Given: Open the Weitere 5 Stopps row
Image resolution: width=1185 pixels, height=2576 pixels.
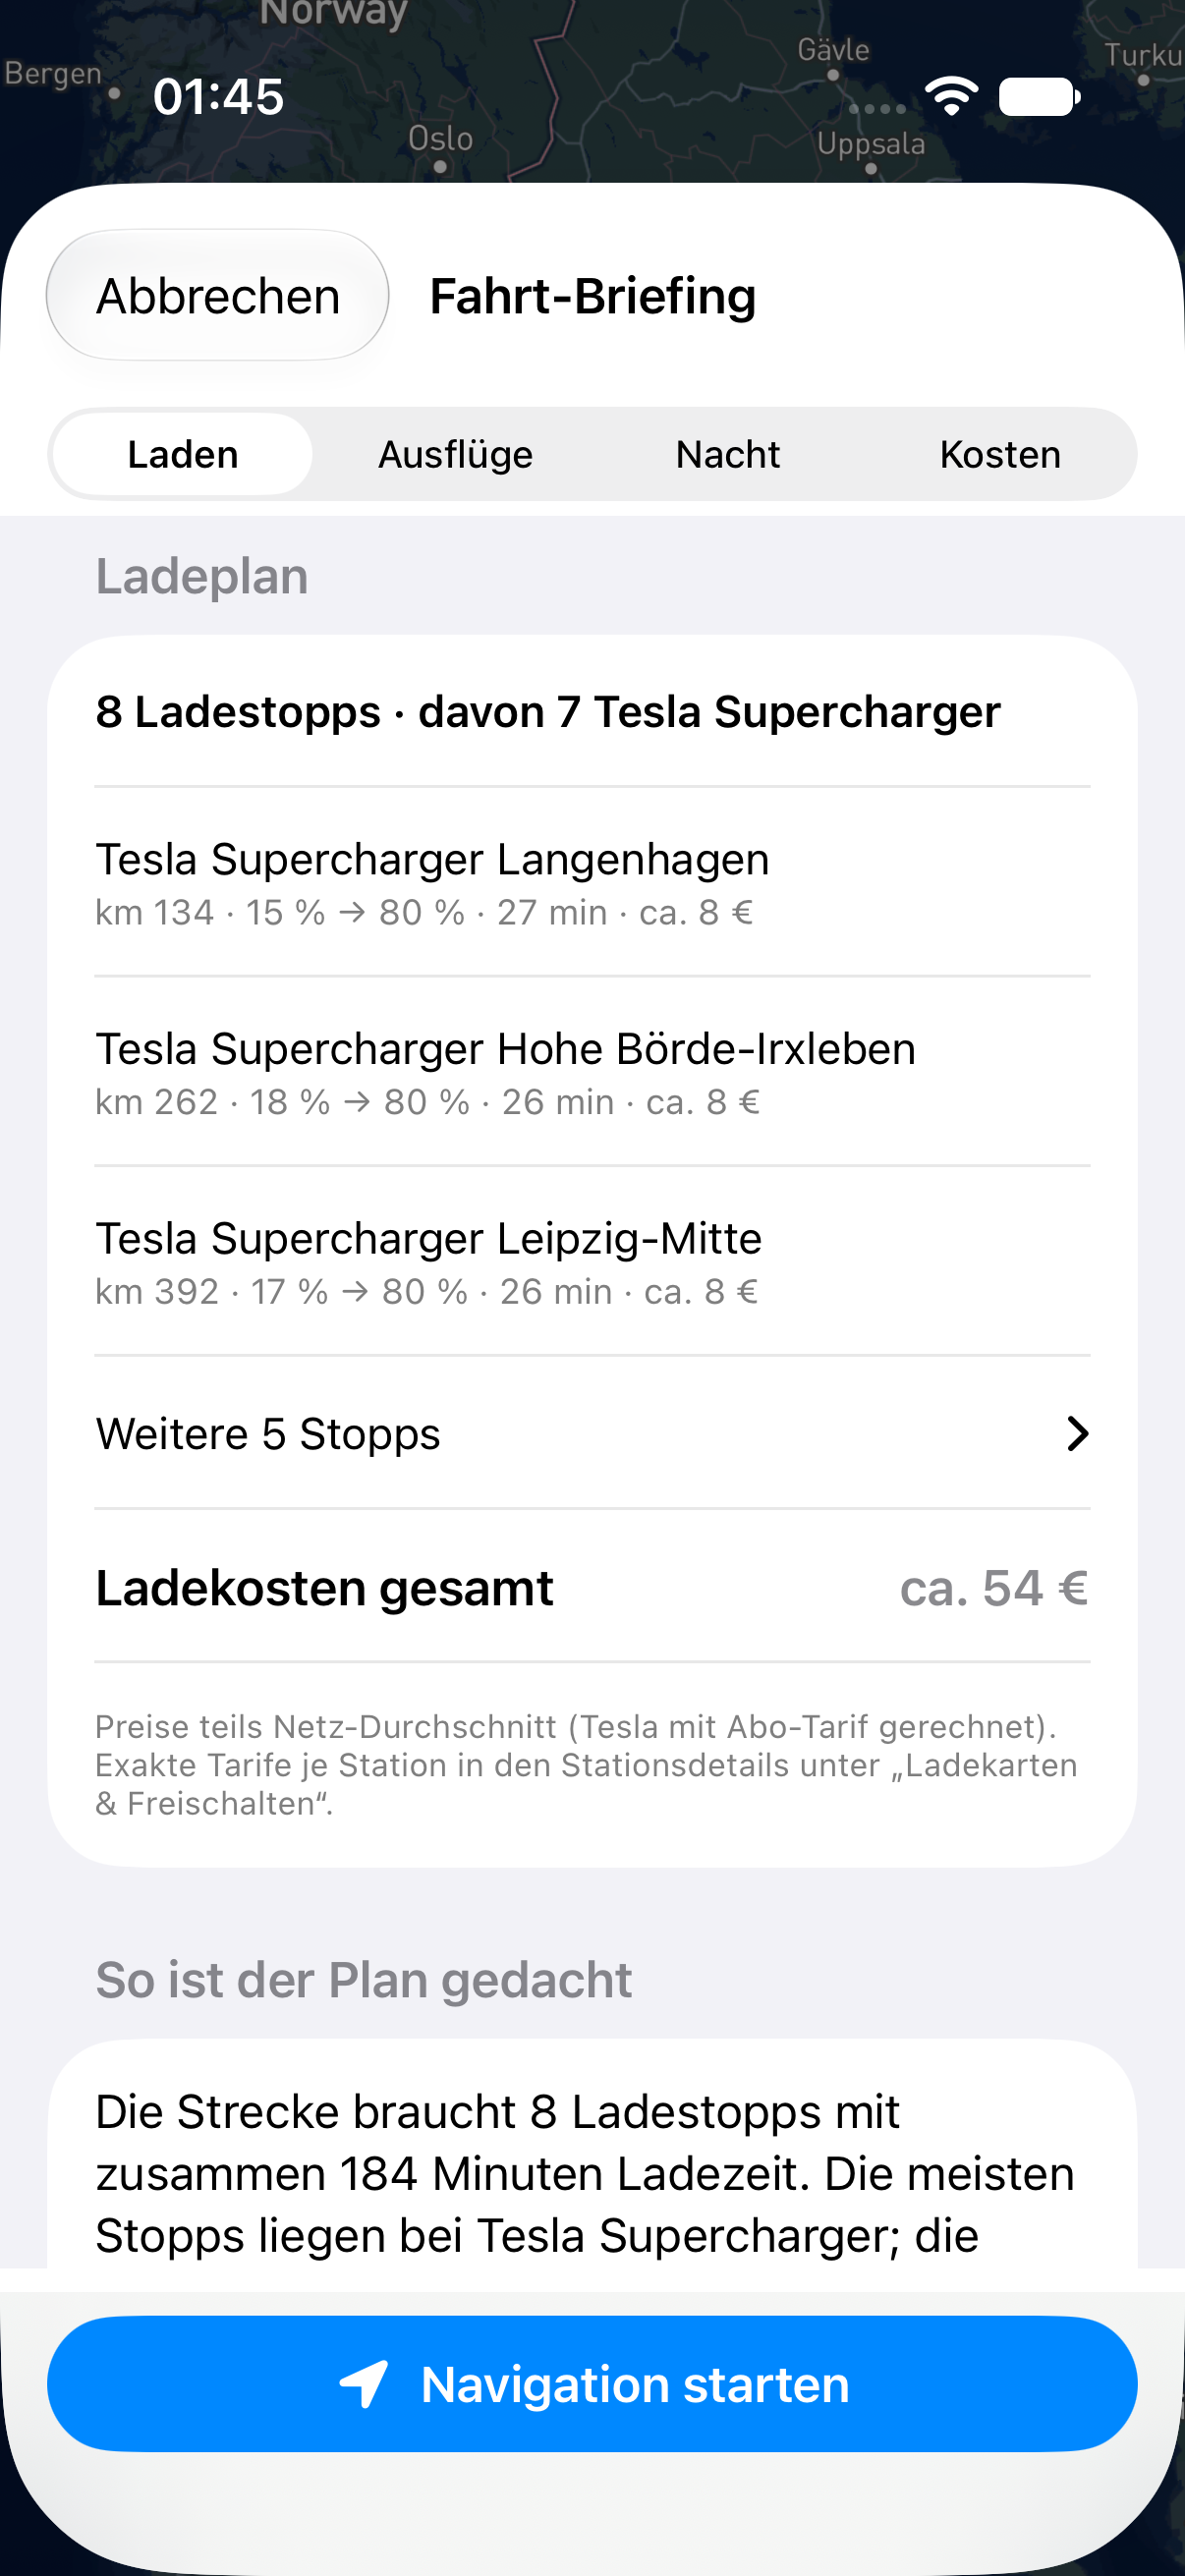Looking at the screenshot, I should [x=592, y=1433].
